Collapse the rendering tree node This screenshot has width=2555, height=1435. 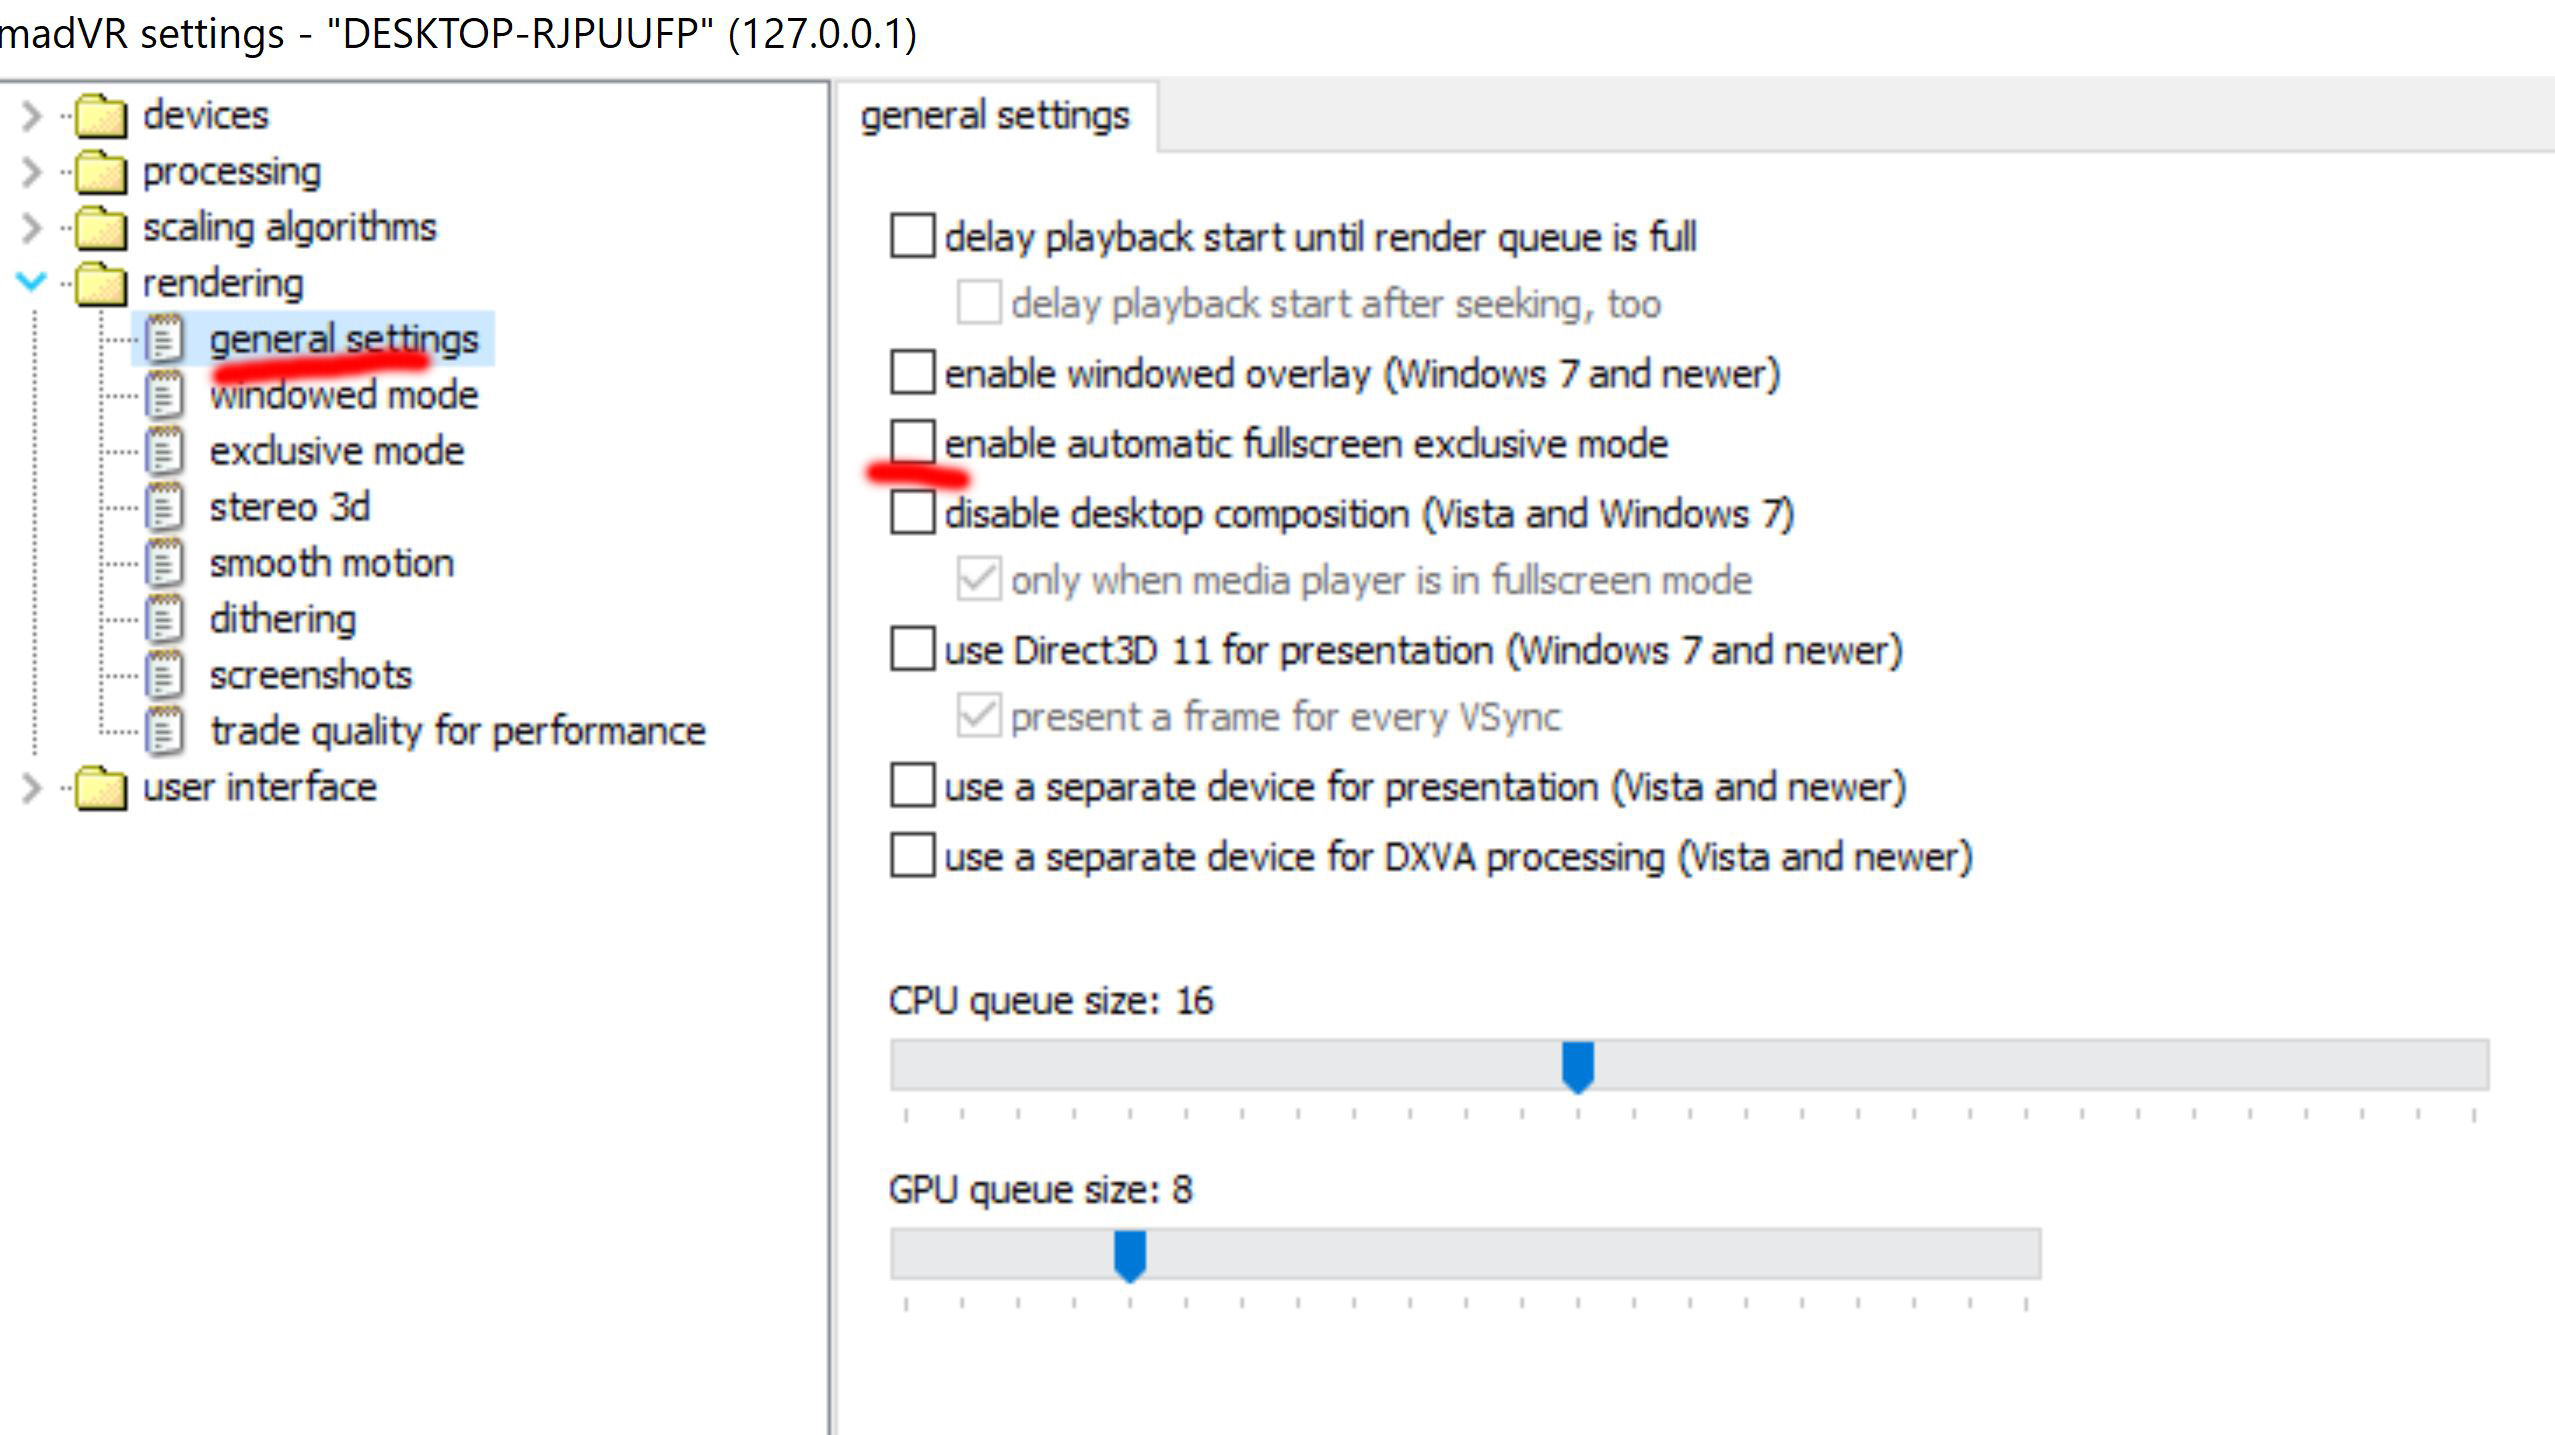pos(32,282)
